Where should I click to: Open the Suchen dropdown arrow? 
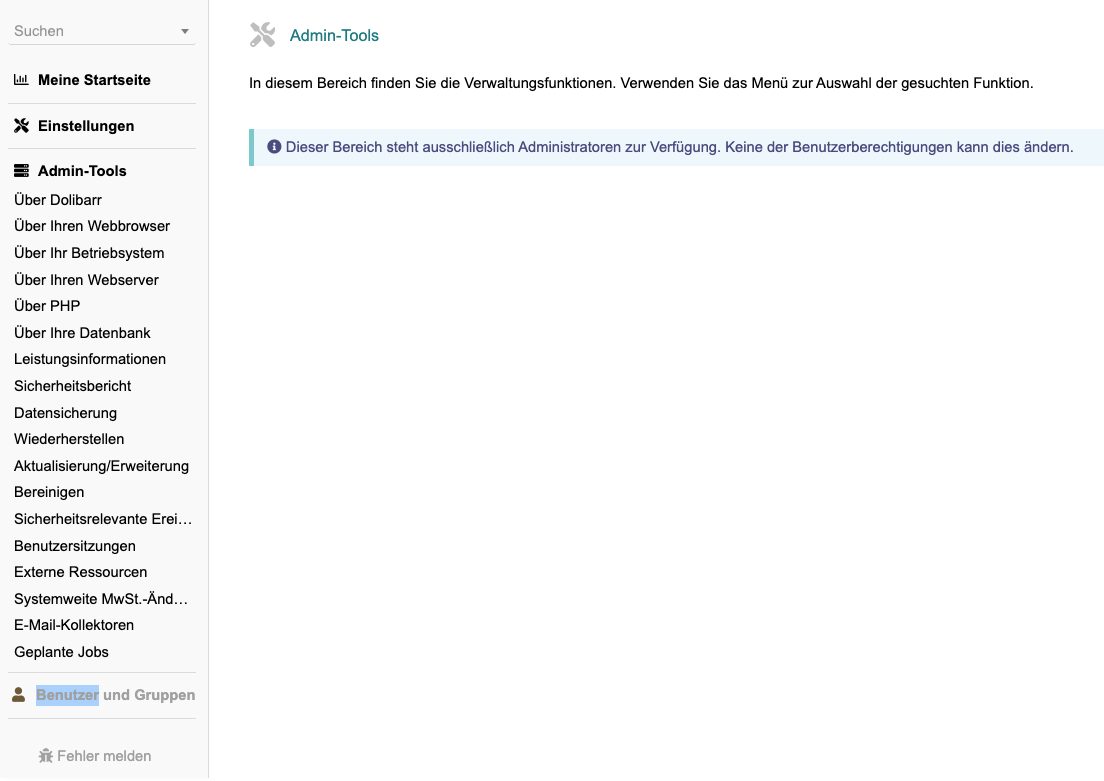pyautogui.click(x=184, y=31)
